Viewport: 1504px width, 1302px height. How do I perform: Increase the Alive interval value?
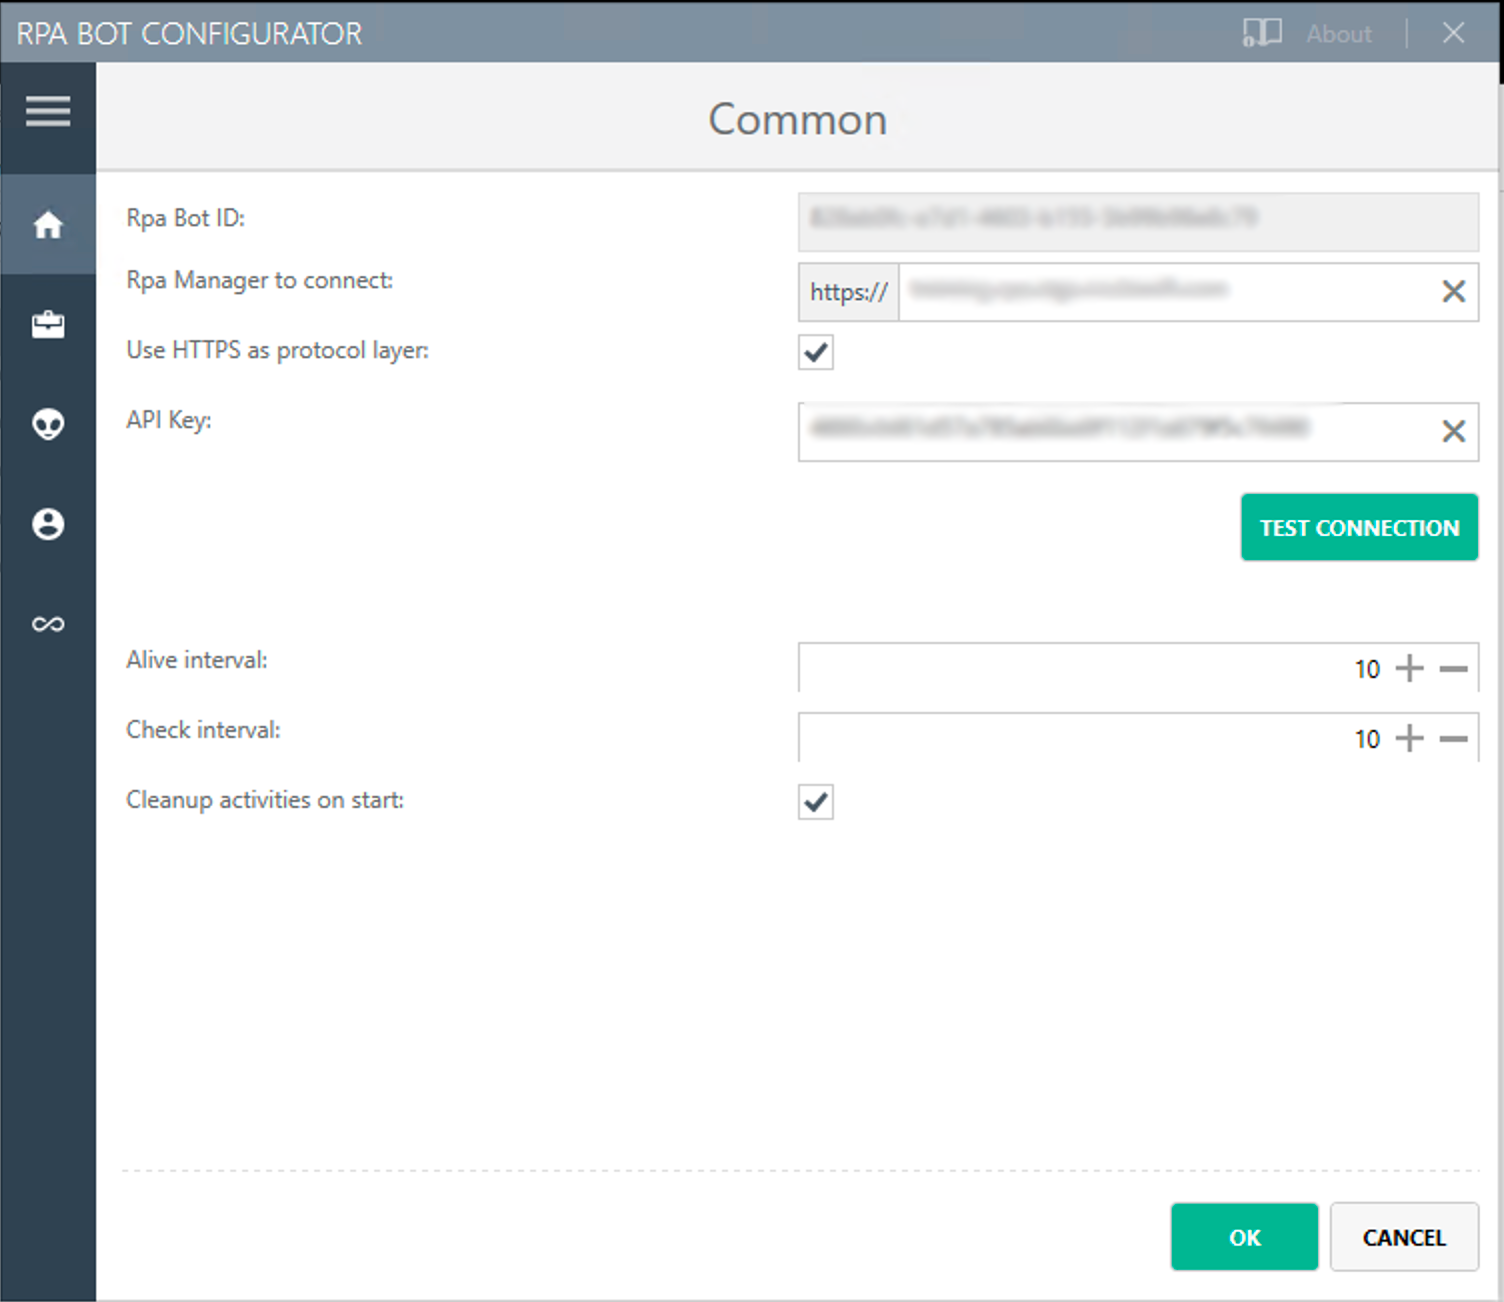coord(1410,668)
